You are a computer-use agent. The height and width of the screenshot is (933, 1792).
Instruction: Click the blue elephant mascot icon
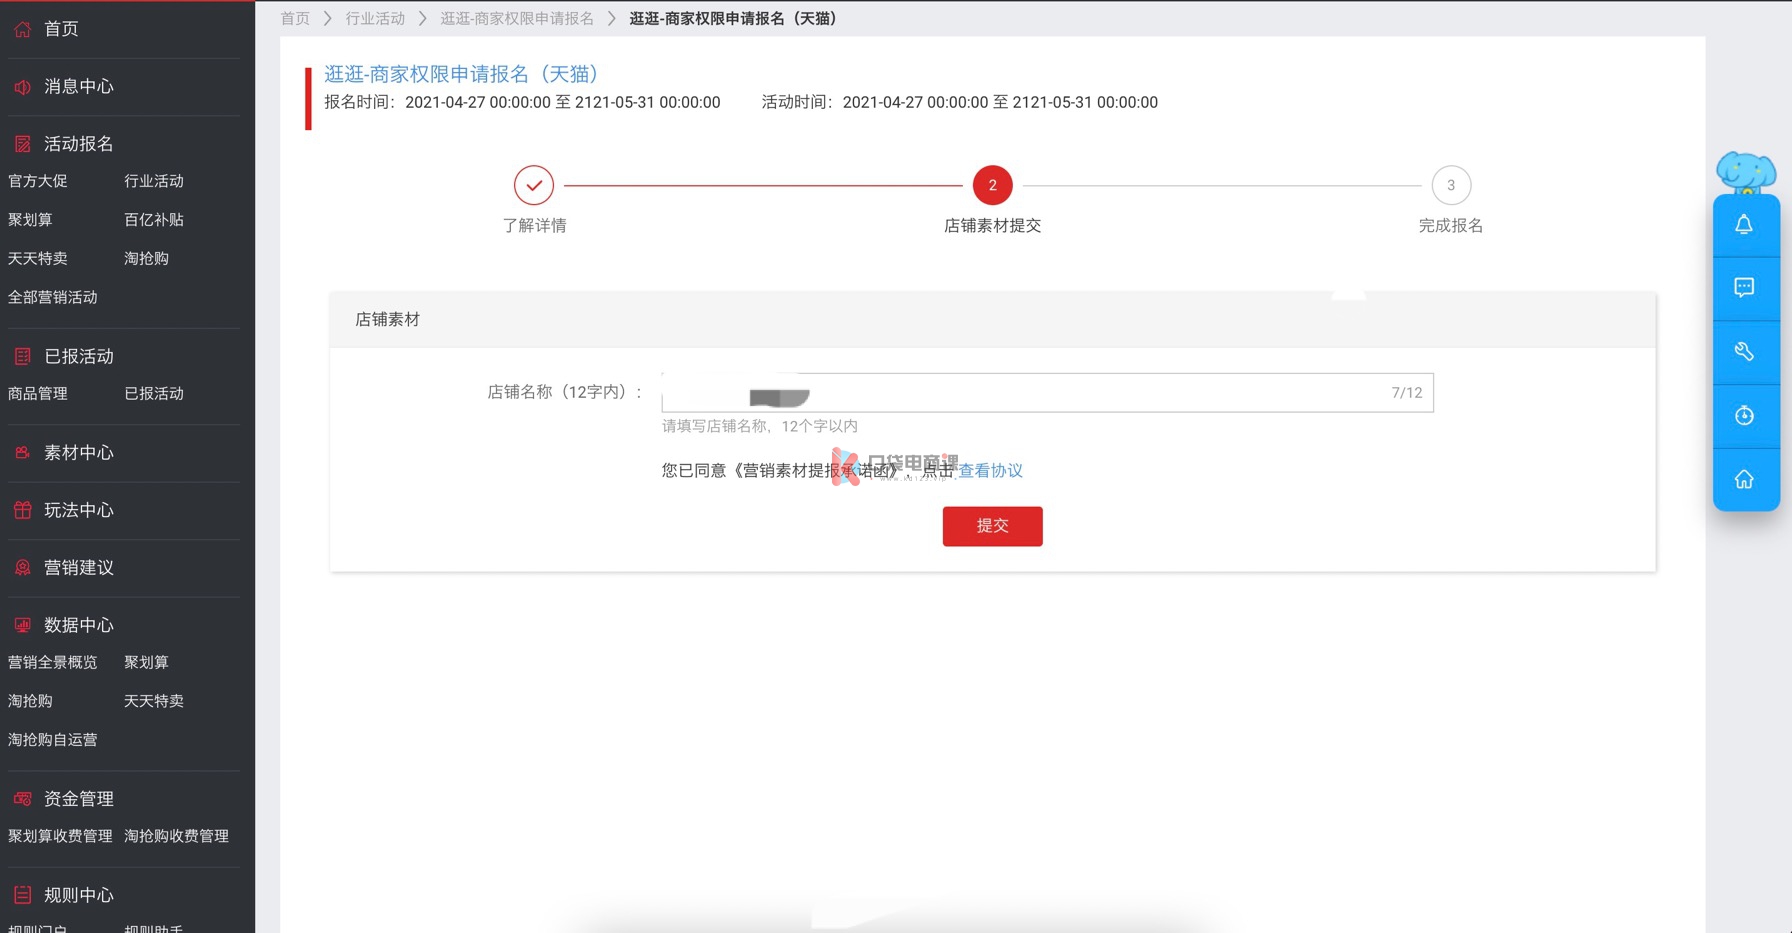(1746, 173)
